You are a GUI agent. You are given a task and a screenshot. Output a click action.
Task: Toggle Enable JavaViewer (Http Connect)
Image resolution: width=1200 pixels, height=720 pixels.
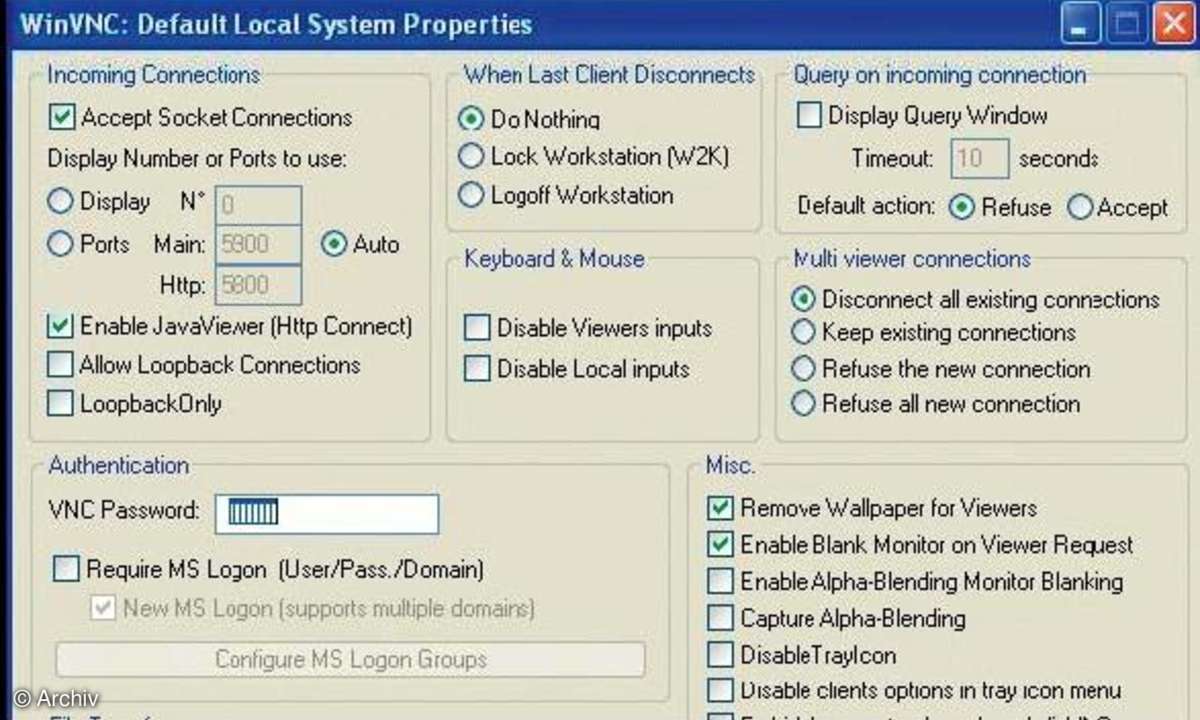coord(61,326)
